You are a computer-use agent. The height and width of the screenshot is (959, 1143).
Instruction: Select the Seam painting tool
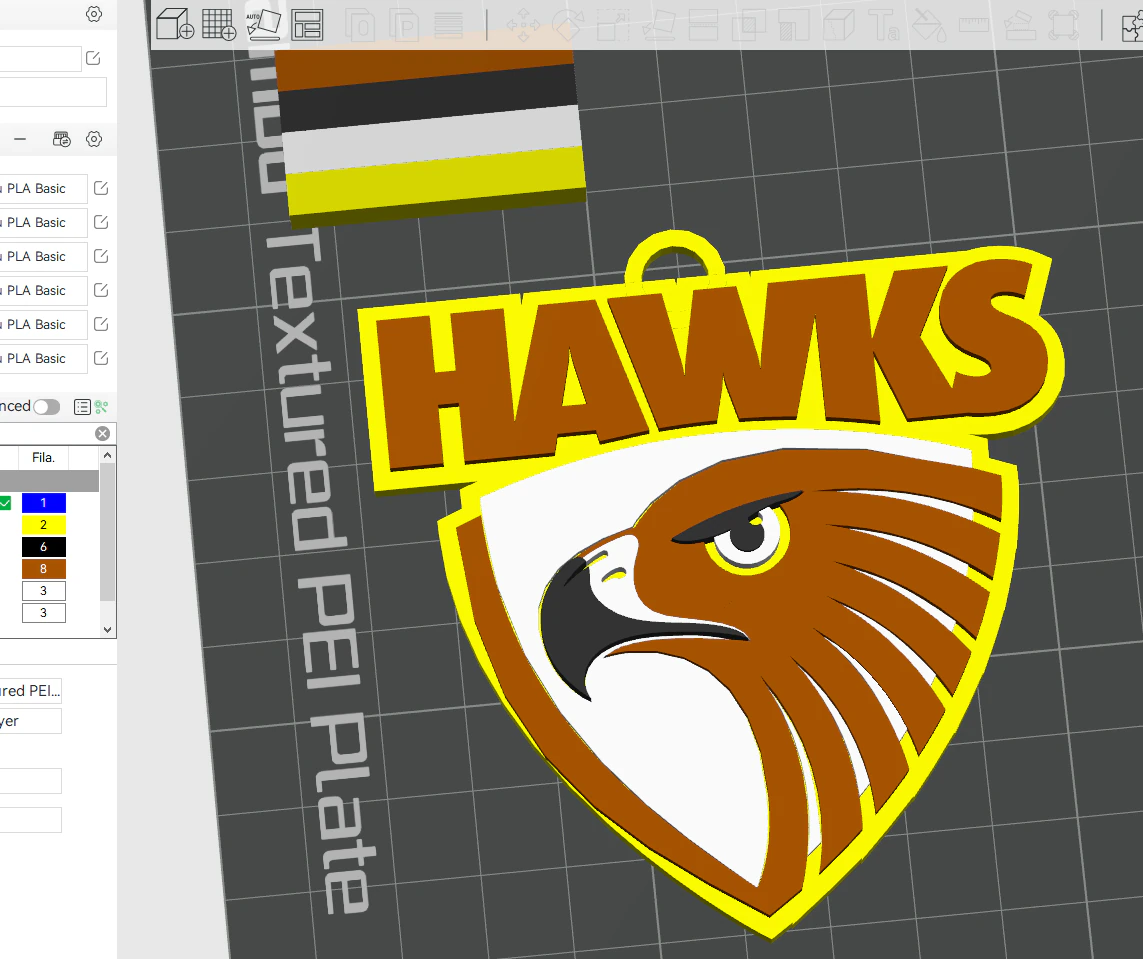[839, 26]
